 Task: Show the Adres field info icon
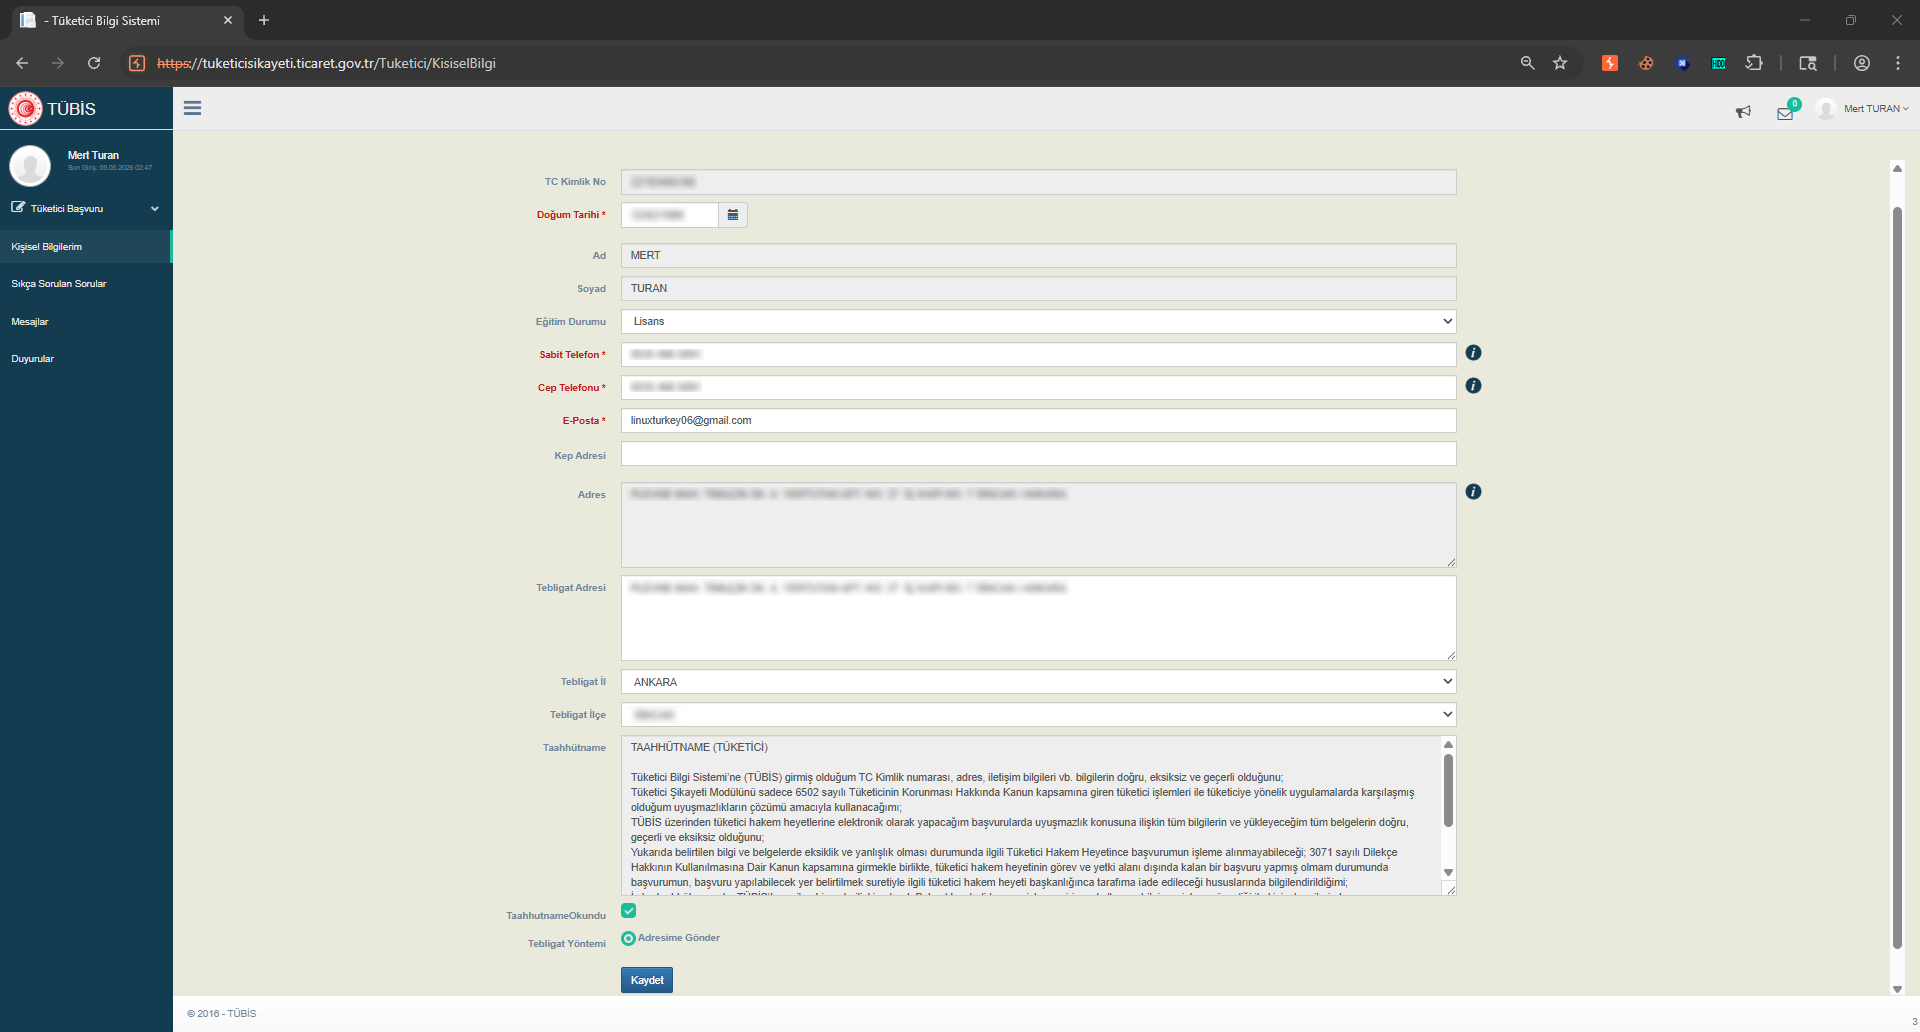[1473, 492]
